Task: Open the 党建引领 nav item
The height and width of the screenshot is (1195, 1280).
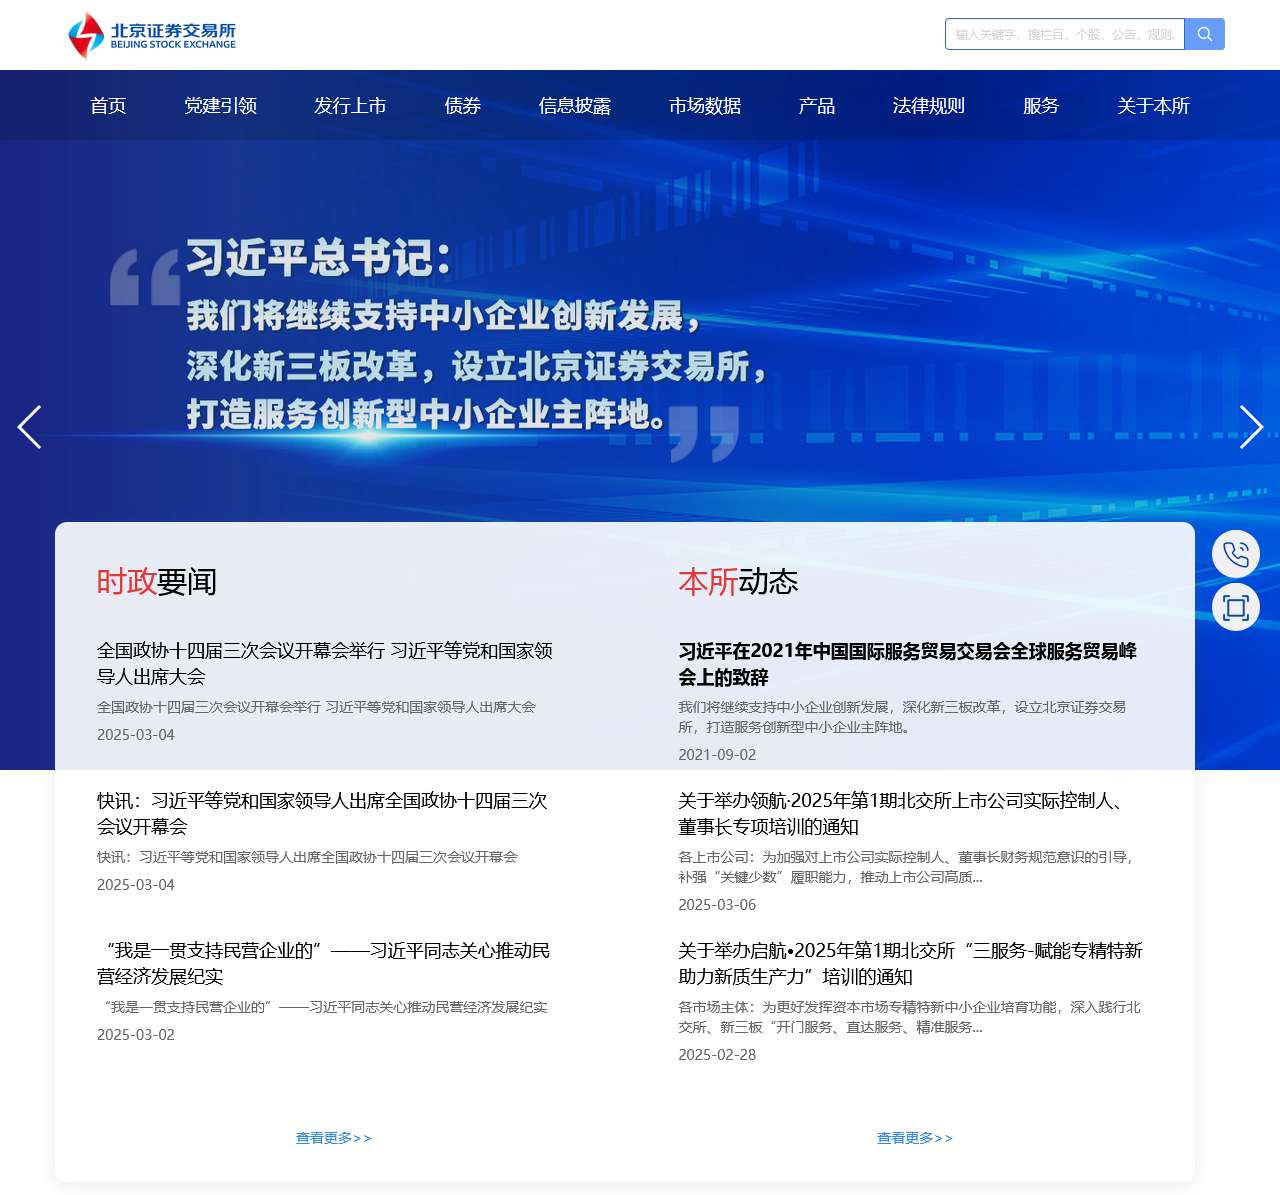Action: (x=221, y=106)
